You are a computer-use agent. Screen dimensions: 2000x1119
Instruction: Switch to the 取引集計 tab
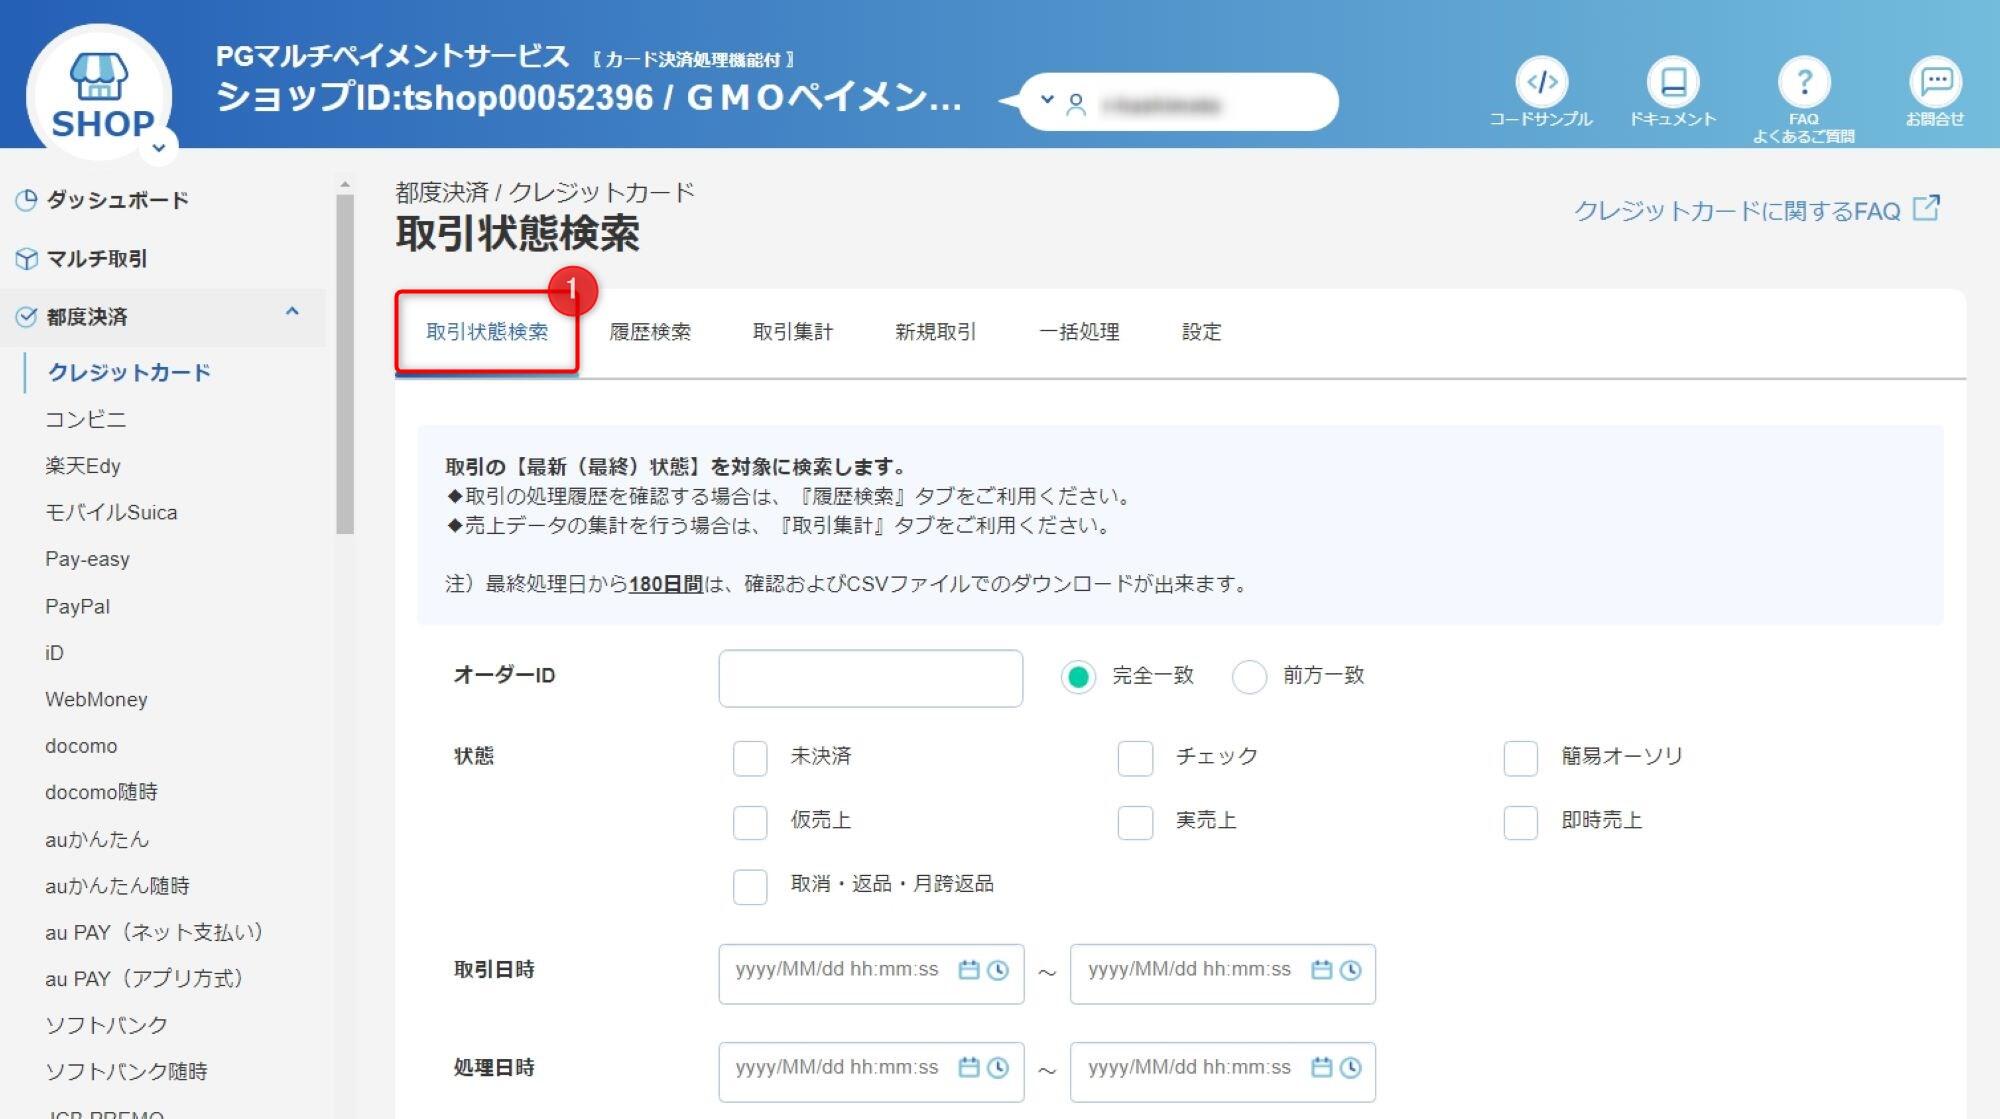(x=793, y=332)
